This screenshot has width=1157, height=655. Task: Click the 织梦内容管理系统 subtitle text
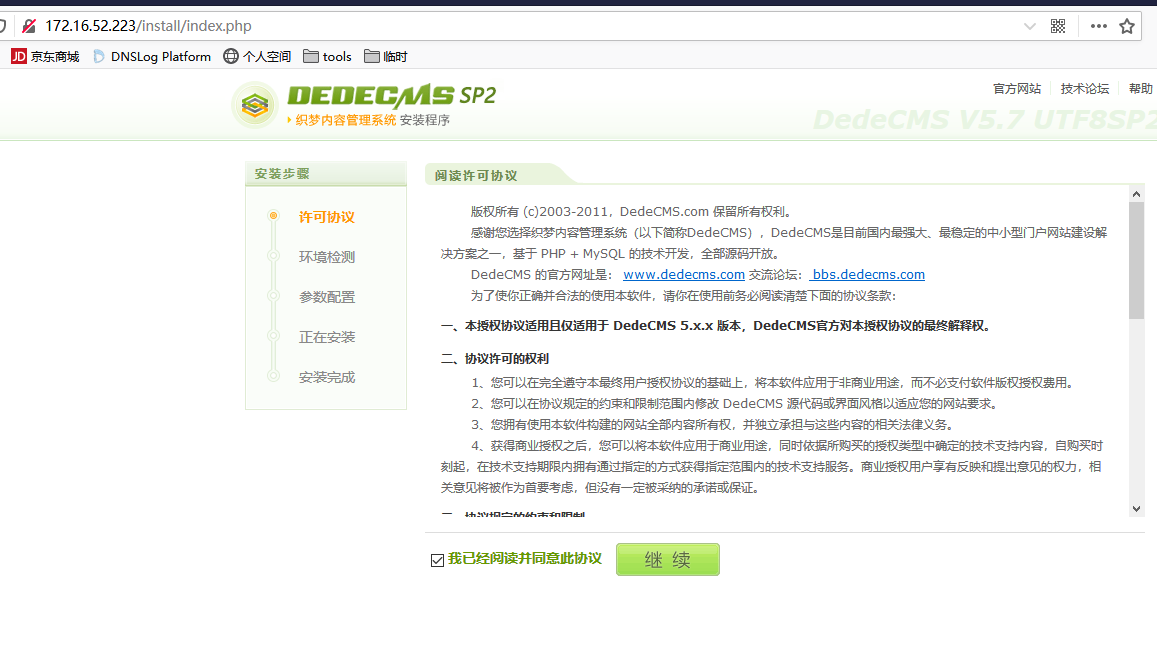pos(345,119)
